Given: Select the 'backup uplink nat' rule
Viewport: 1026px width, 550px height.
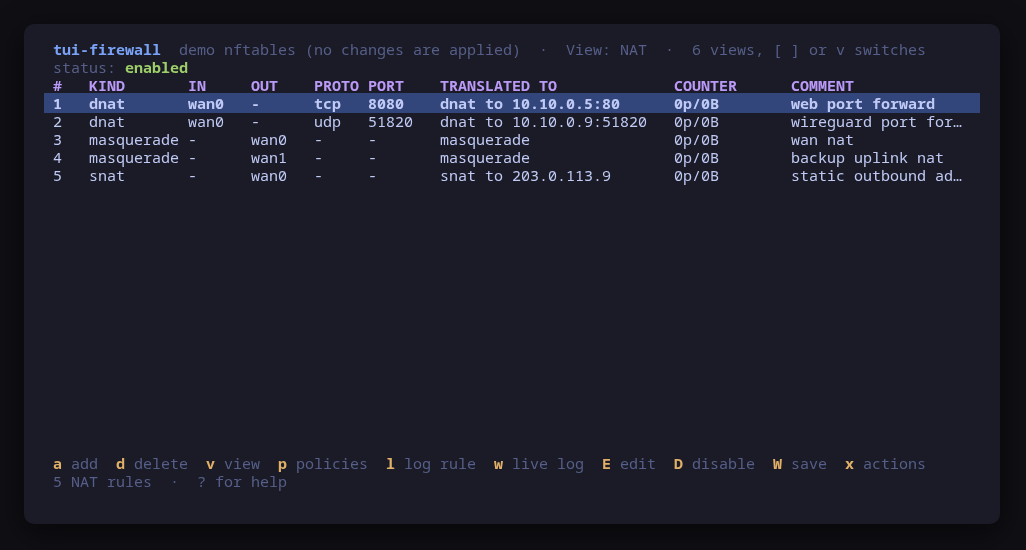Looking at the screenshot, I should (x=512, y=158).
